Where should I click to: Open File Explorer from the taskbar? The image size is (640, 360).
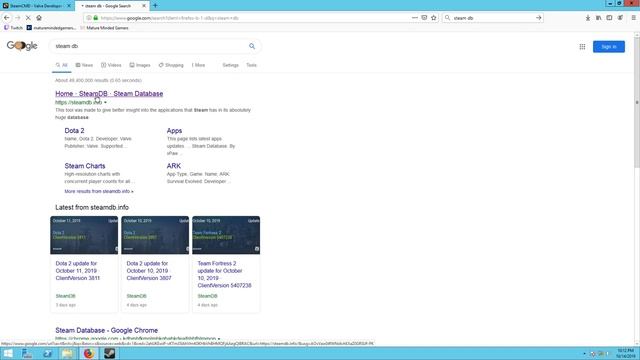pyautogui.click(x=68, y=353)
